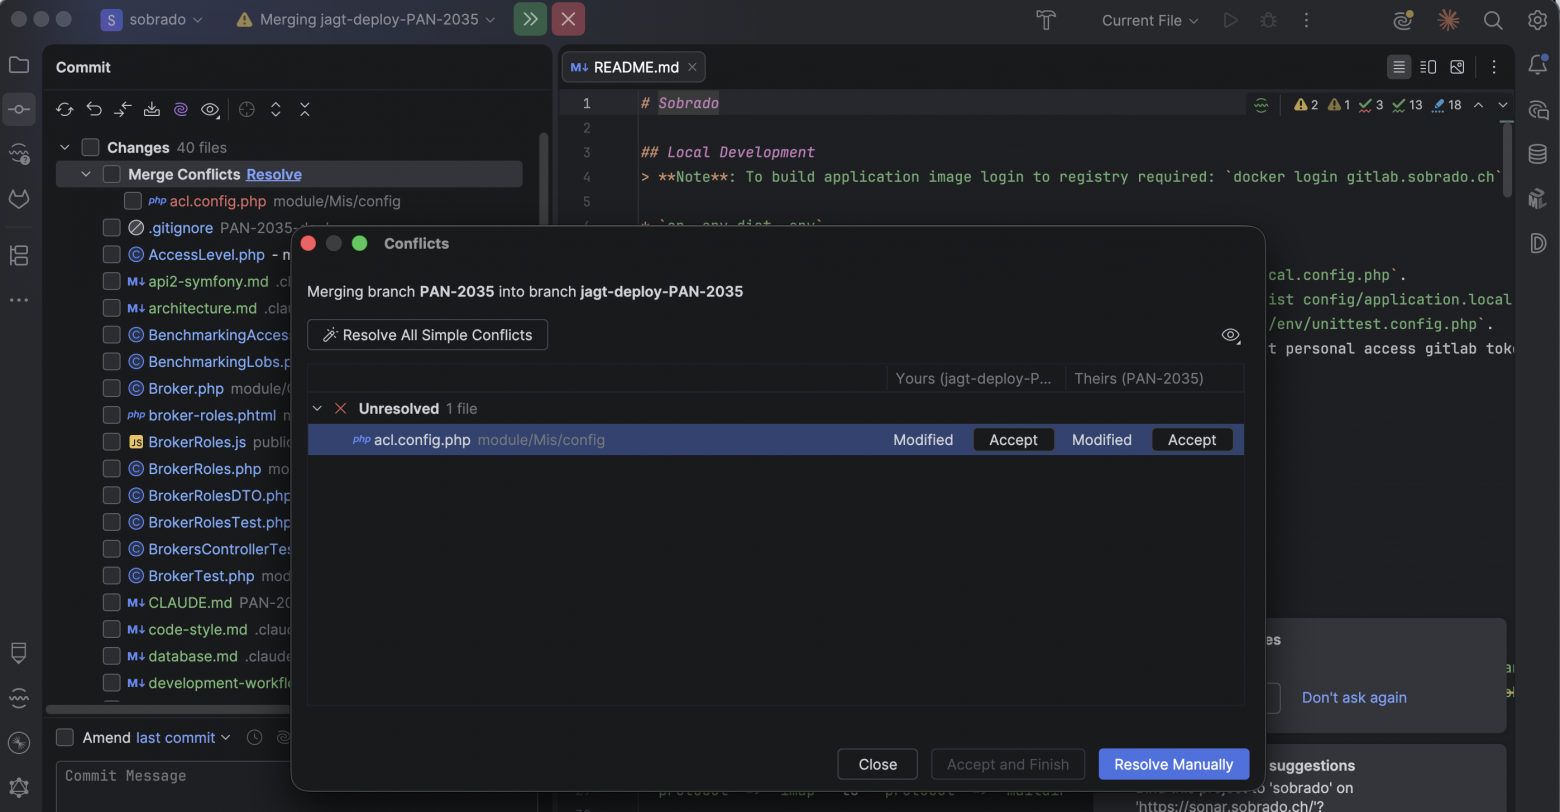Image resolution: width=1560 pixels, height=812 pixels.
Task: Click the Shelve changes download icon
Action: tap(152, 109)
